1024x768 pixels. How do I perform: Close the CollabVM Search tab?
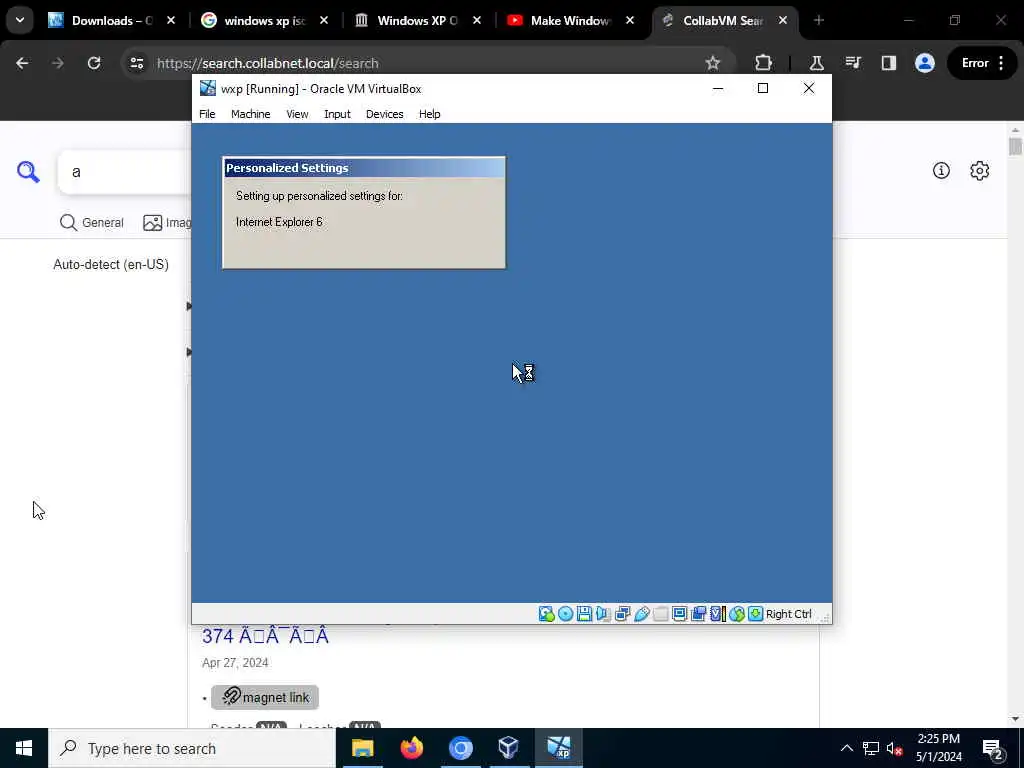click(x=782, y=20)
